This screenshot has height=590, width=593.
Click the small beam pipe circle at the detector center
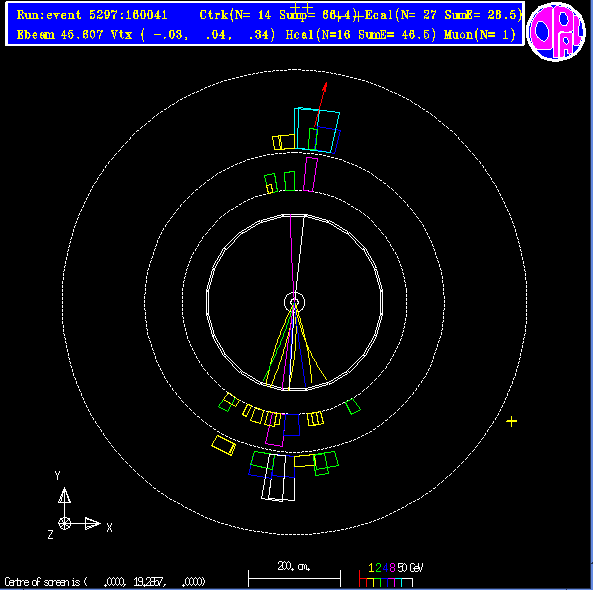tap(294, 302)
